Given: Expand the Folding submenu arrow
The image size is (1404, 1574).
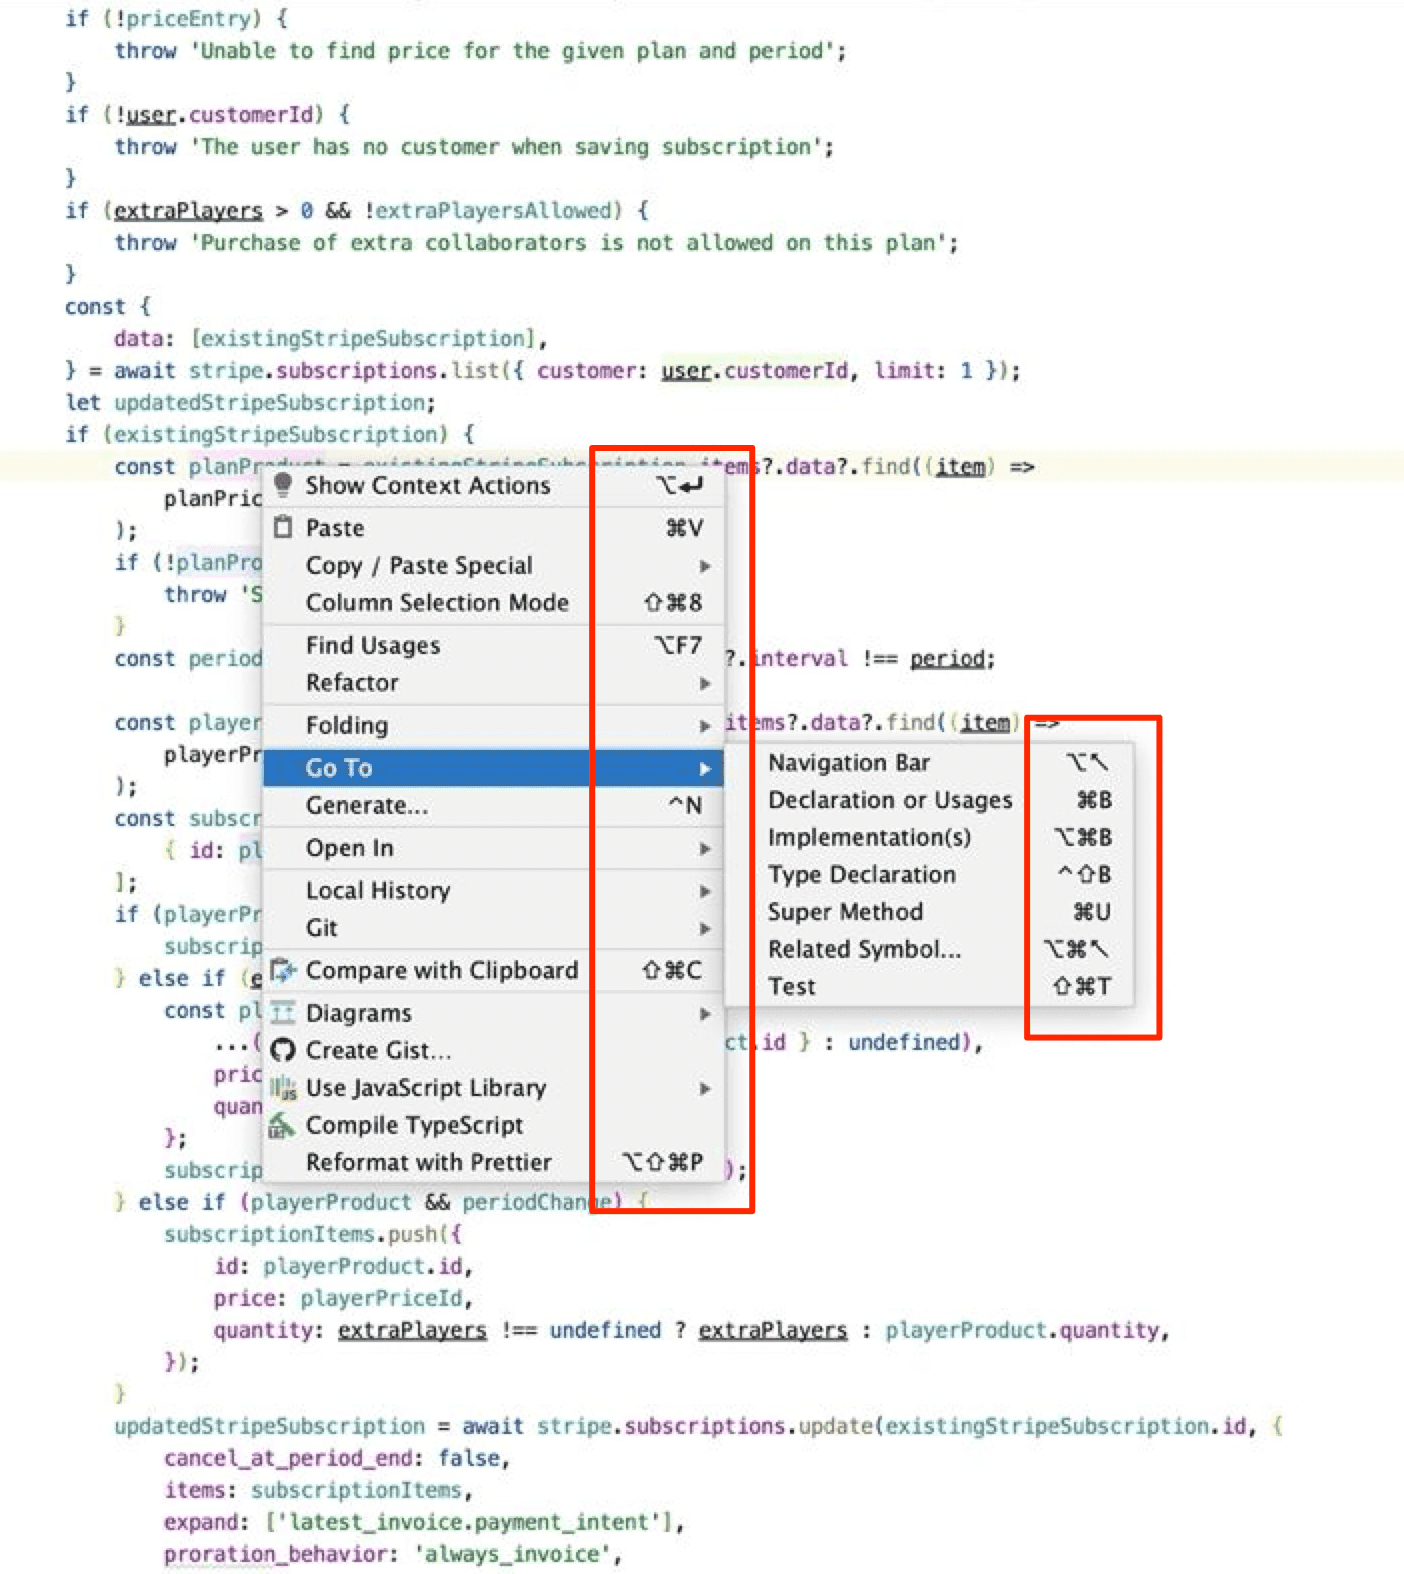Looking at the screenshot, I should click(705, 726).
